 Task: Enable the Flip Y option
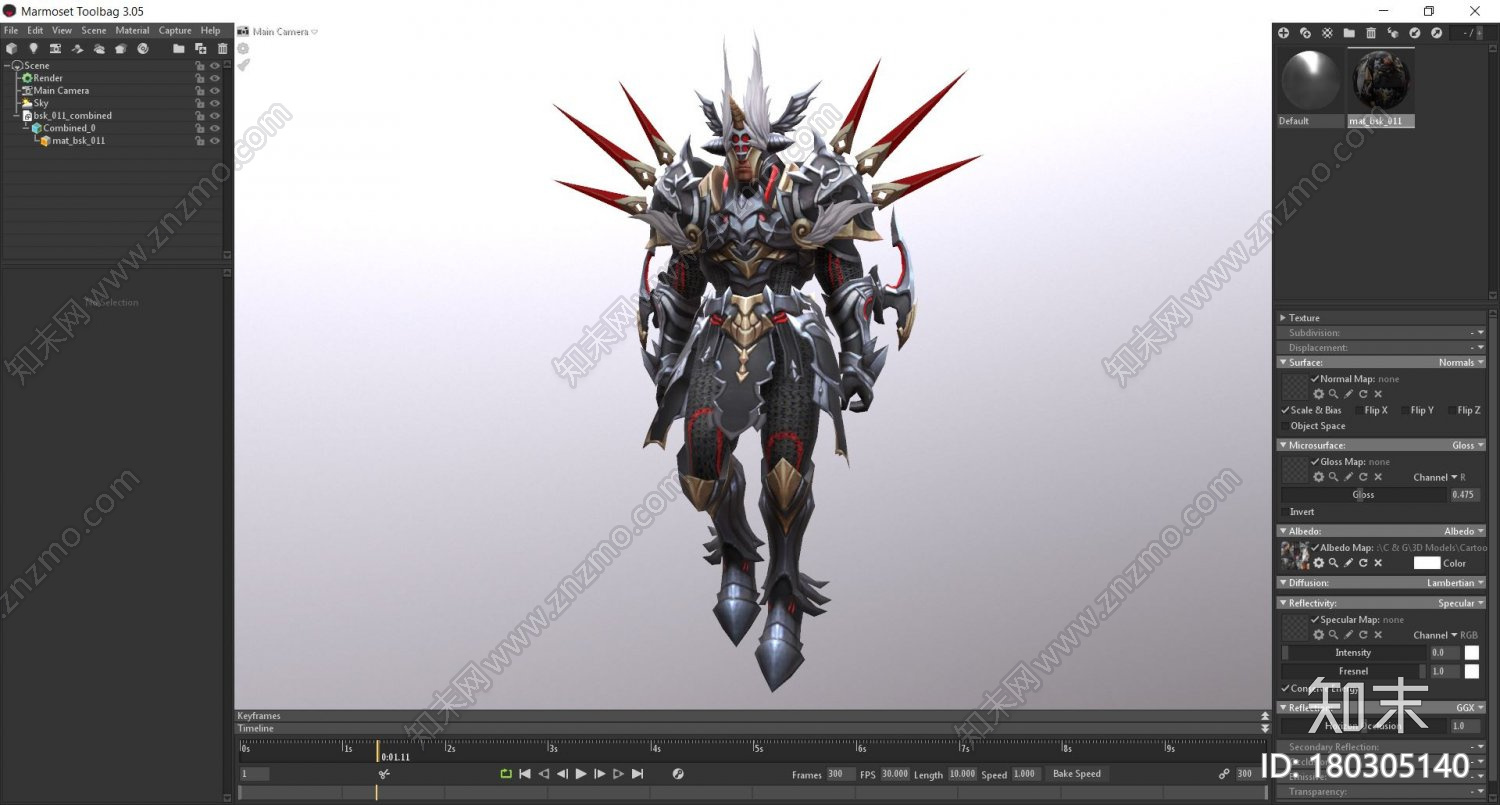point(1405,410)
